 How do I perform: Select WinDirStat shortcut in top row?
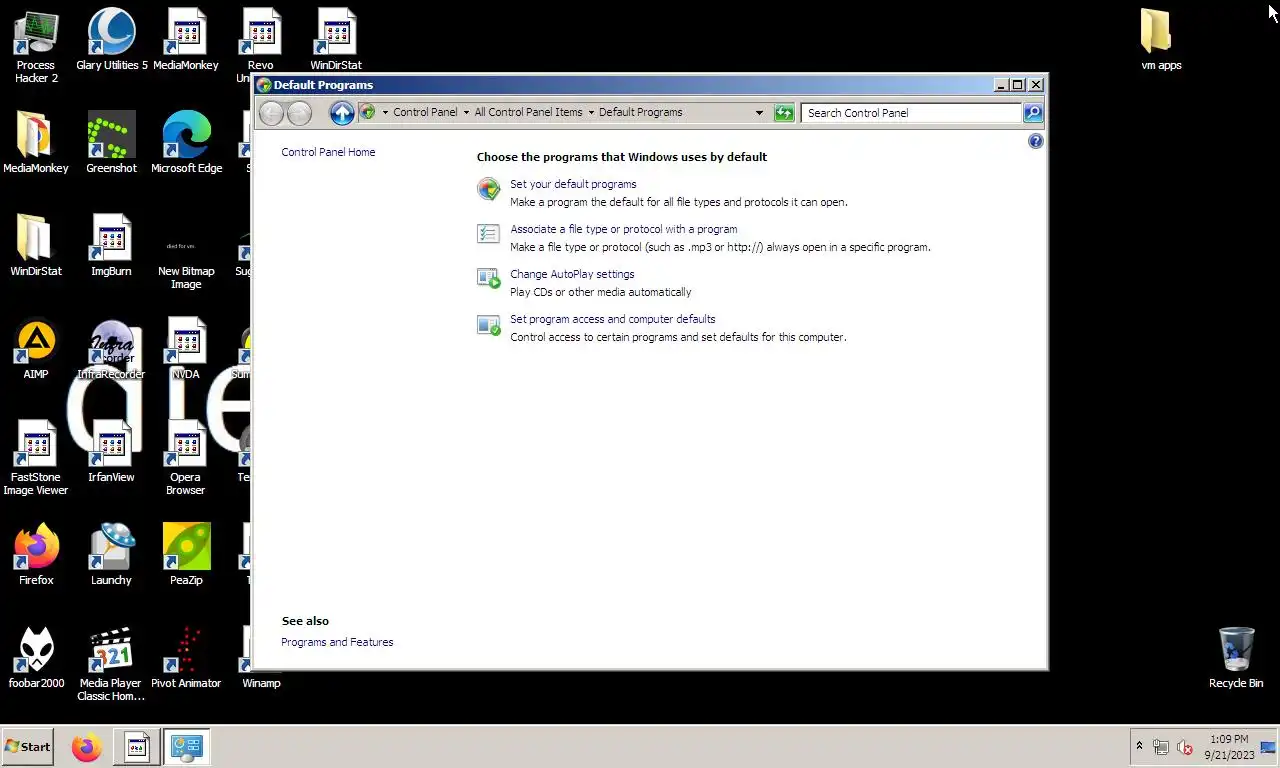click(336, 40)
